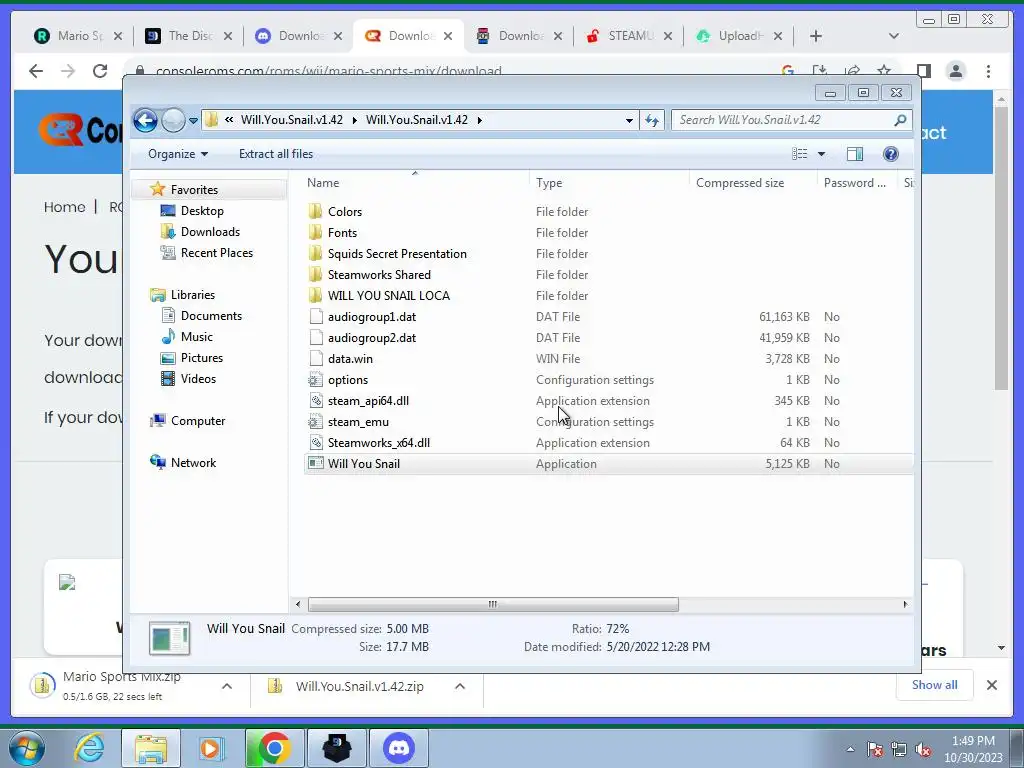
Task: Select the Steamworks Shared folder
Action: click(379, 275)
